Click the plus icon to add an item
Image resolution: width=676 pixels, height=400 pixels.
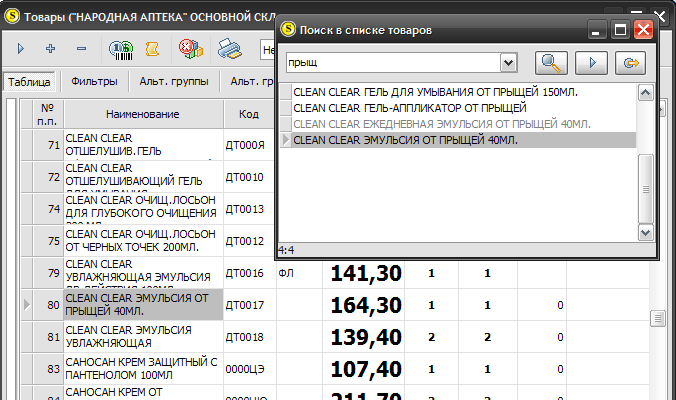pyautogui.click(x=50, y=48)
